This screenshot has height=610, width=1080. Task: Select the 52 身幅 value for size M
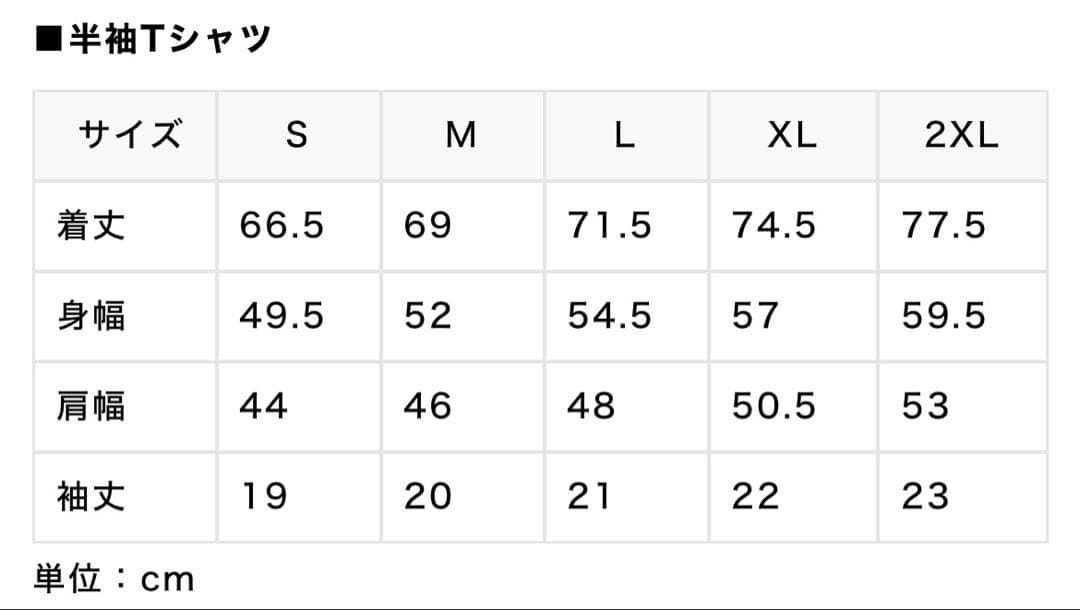tap(428, 316)
